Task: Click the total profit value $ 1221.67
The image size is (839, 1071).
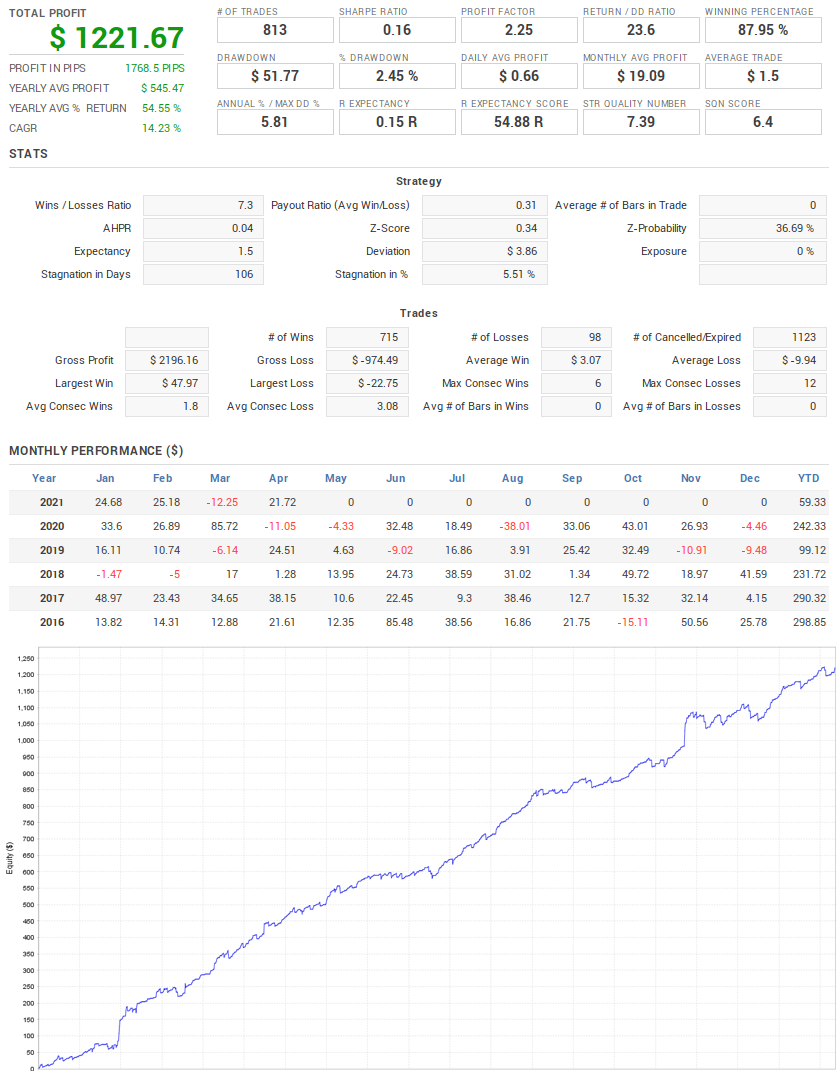Action: [x=117, y=38]
